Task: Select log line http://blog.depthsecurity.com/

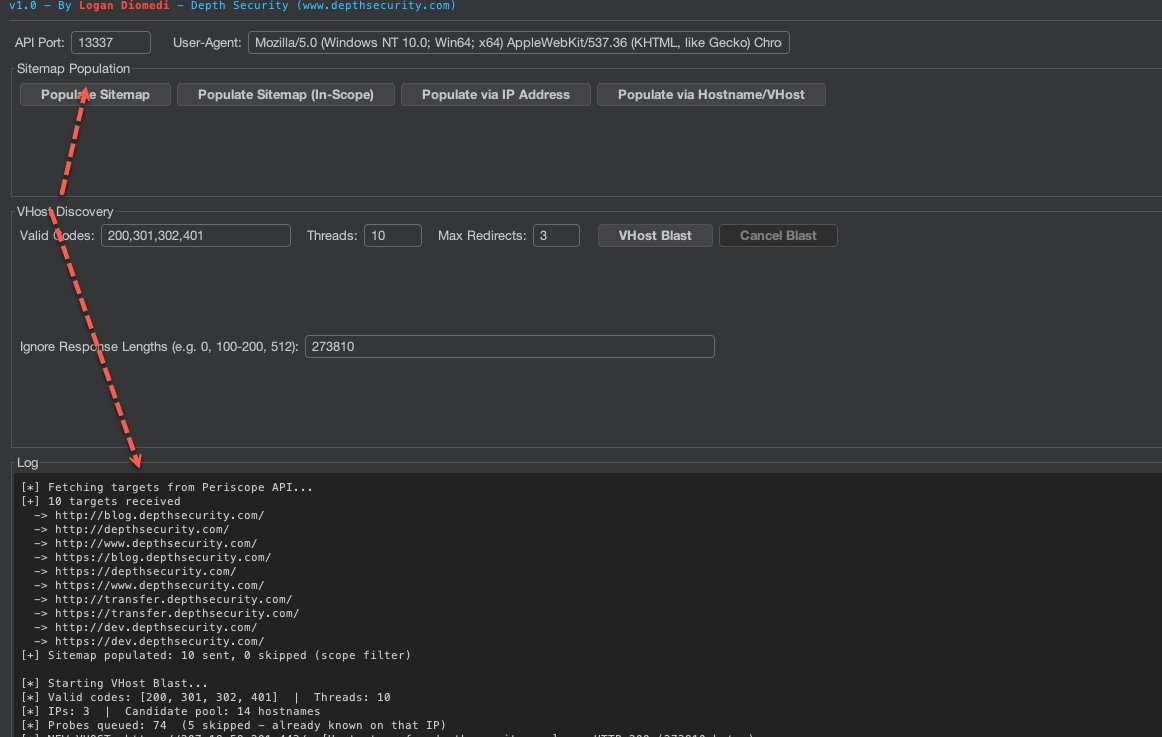Action: click(x=159, y=516)
